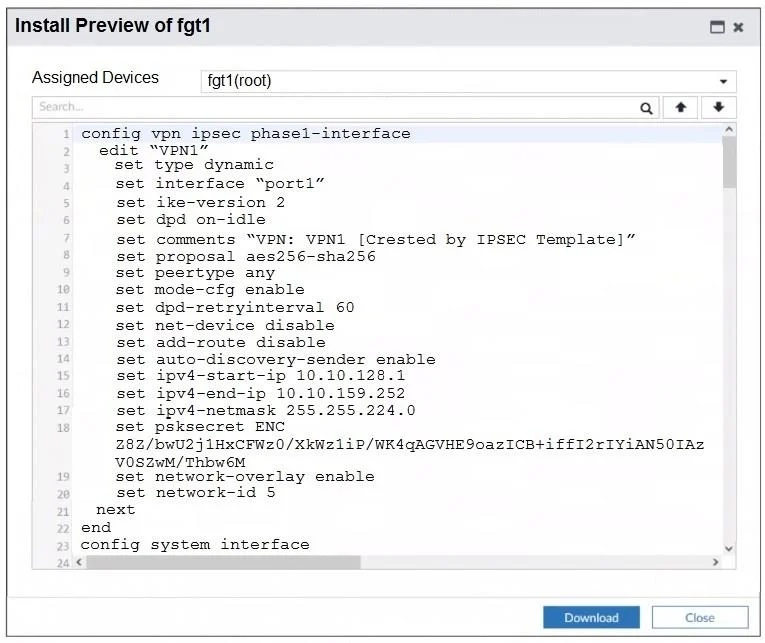Click the horizontal scrollbar right arrow

[715, 562]
